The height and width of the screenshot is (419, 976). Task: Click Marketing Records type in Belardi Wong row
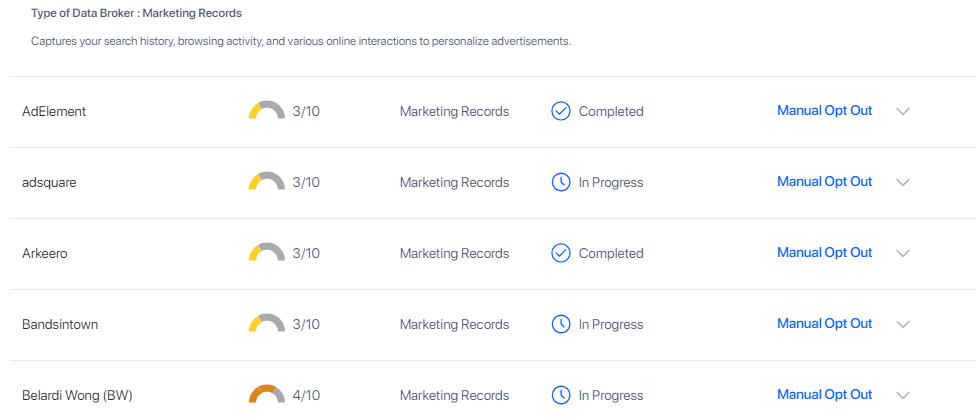point(454,395)
